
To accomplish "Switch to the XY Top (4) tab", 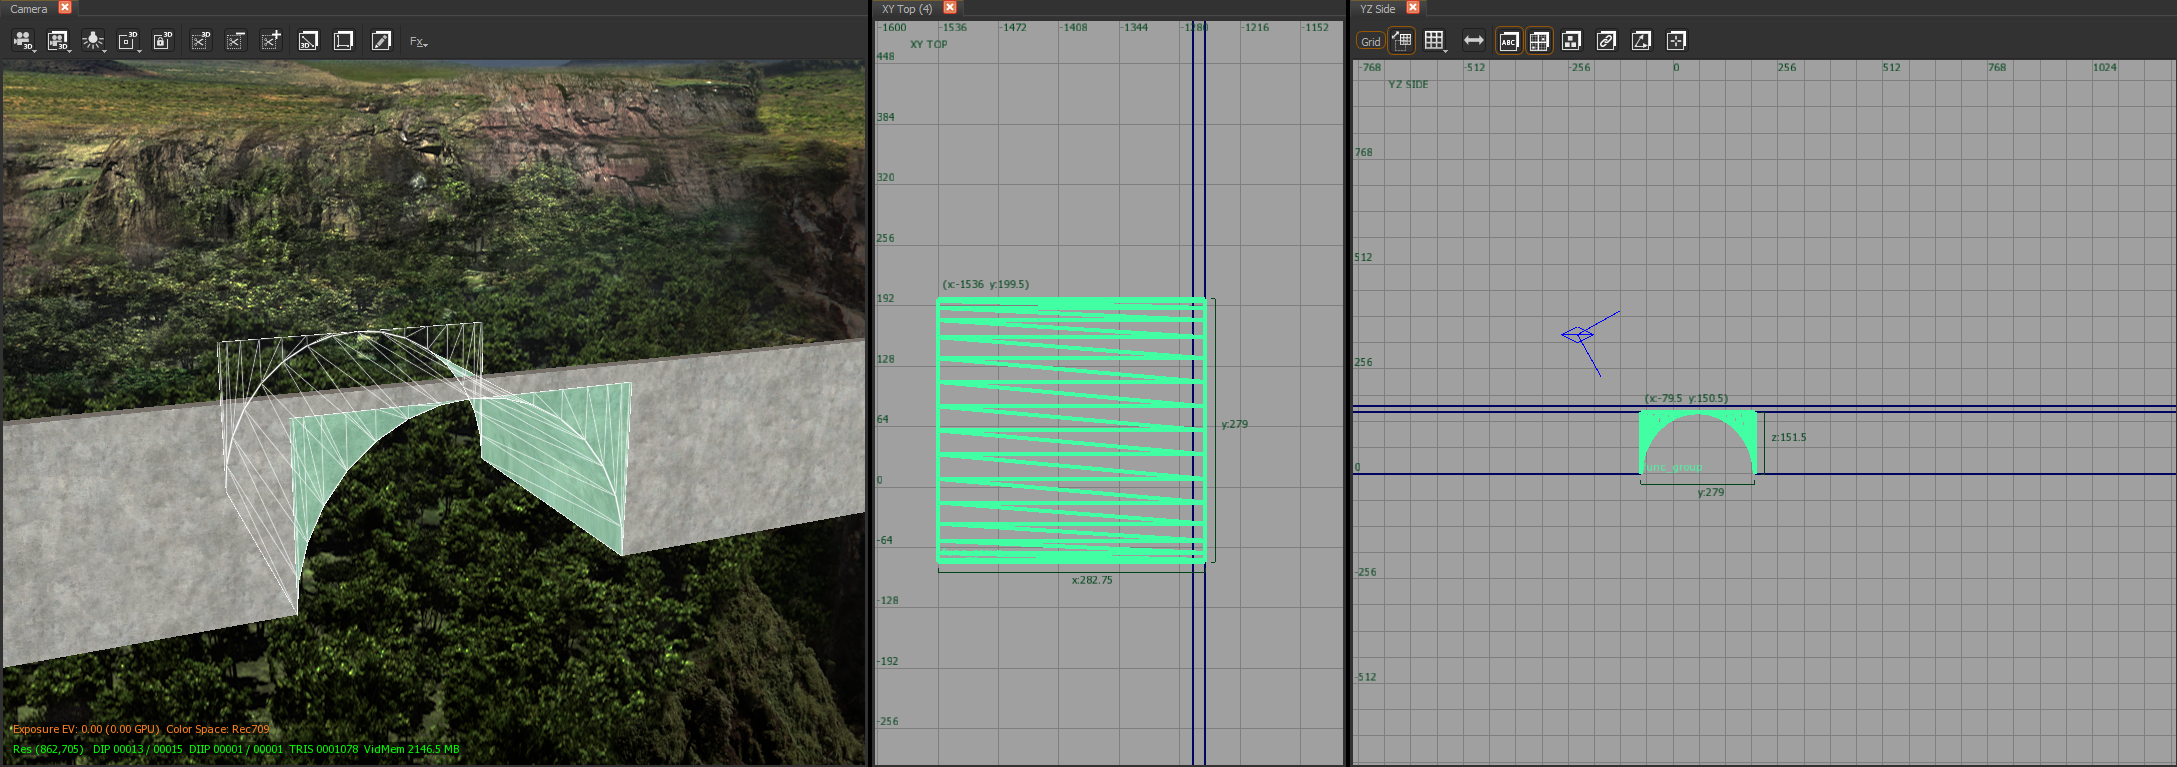I will point(907,8).
